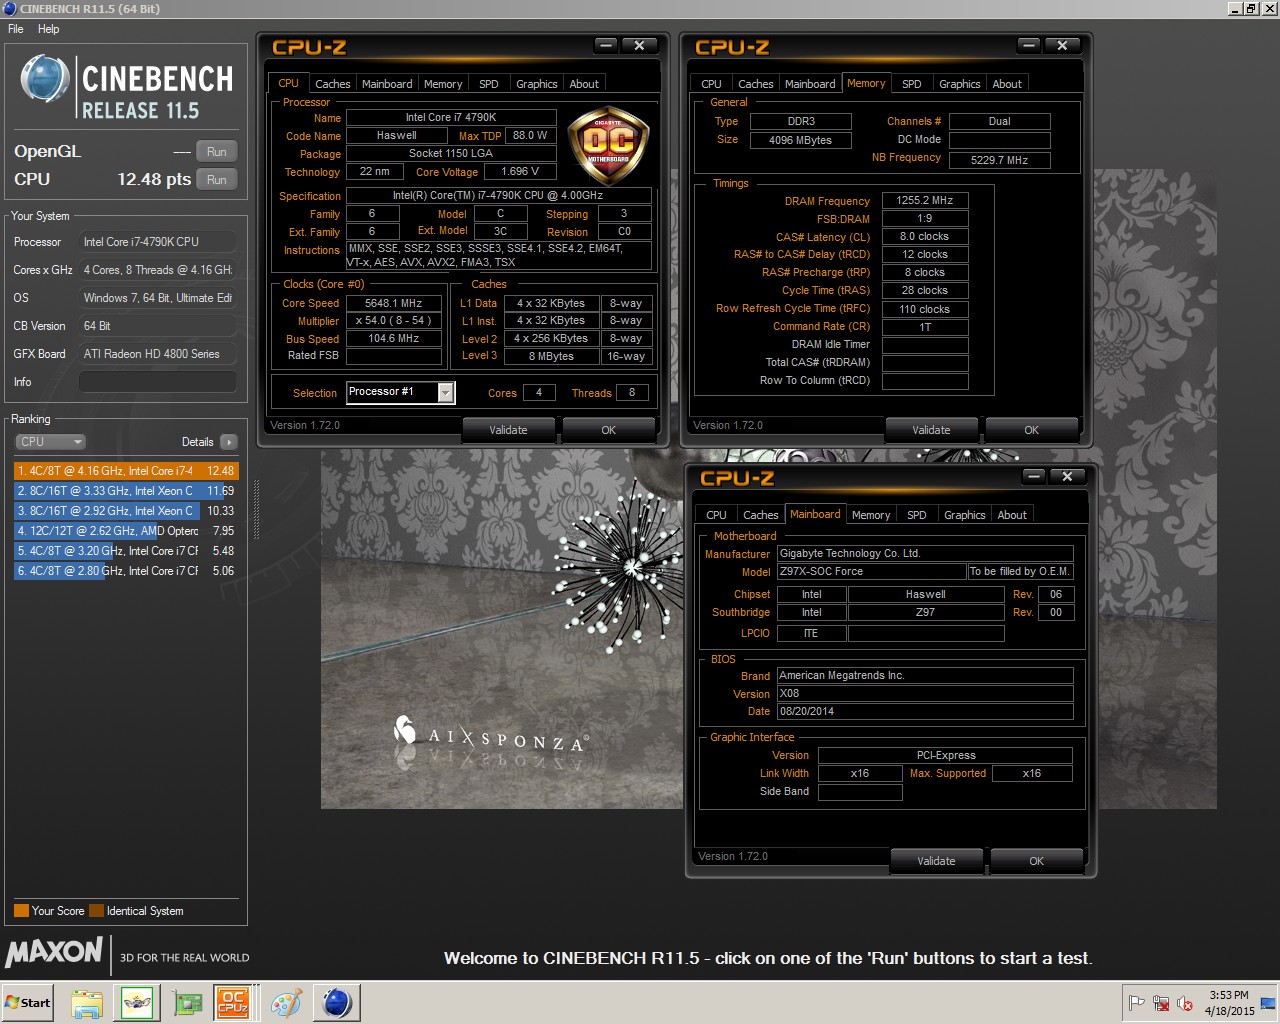
Task: Select CPU tab in Memory window
Action: (x=711, y=84)
